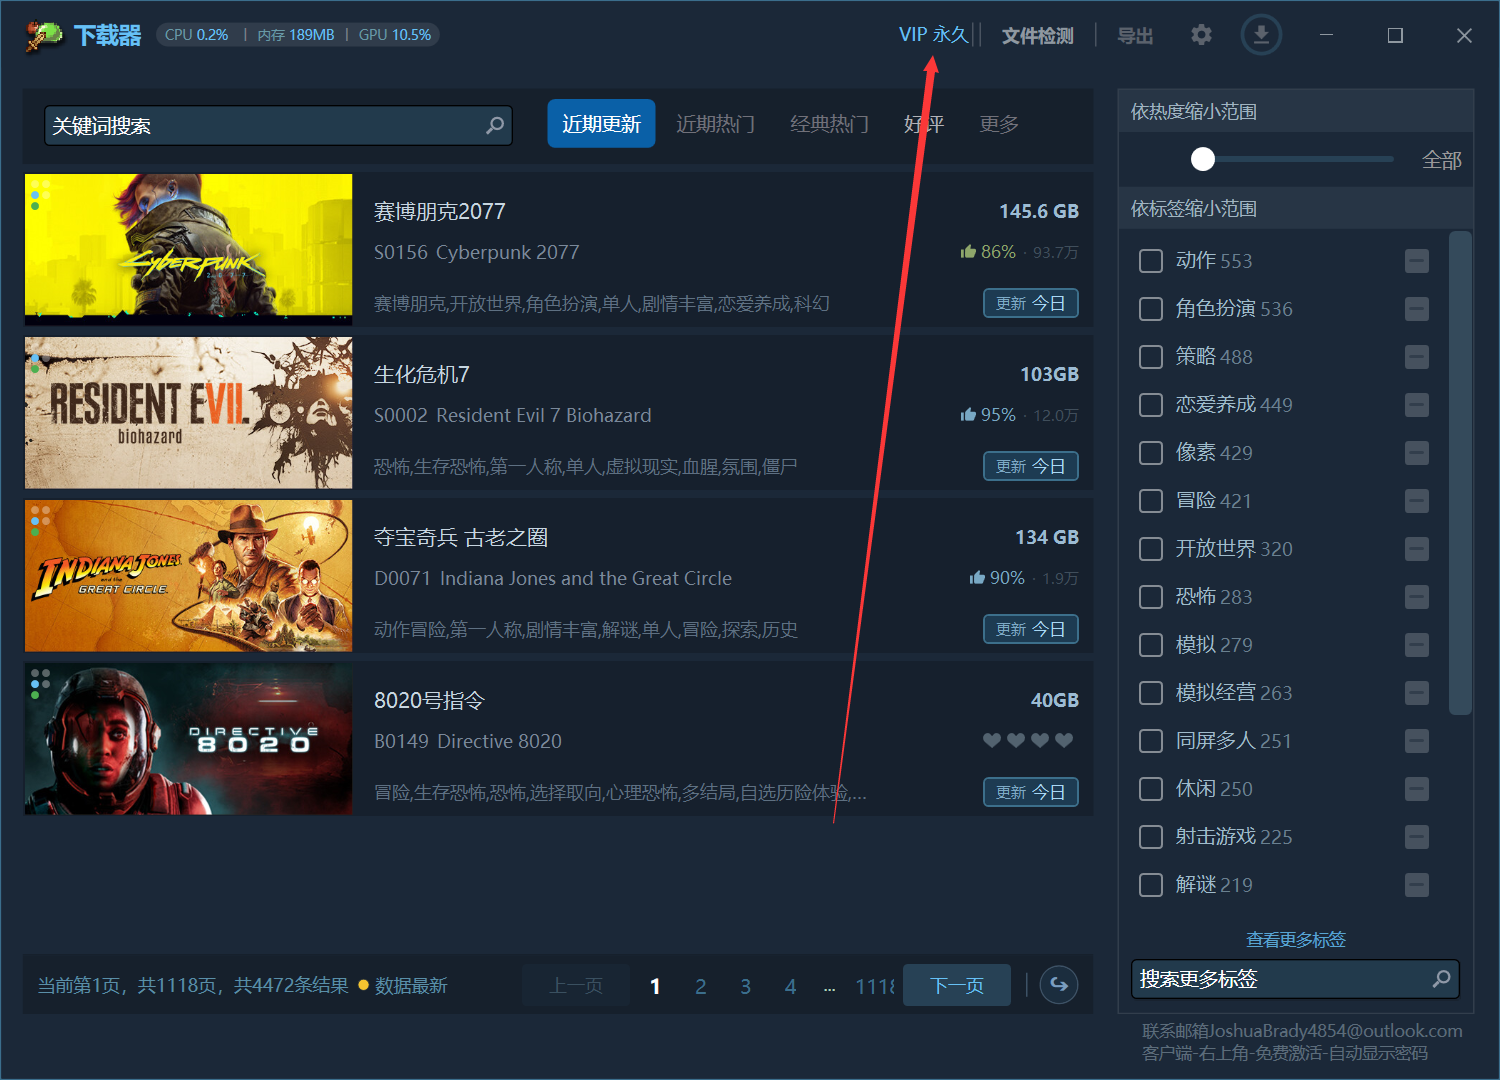Click the thumbs-up icon for 夺宝奇兵 古老之圈

click(x=977, y=578)
